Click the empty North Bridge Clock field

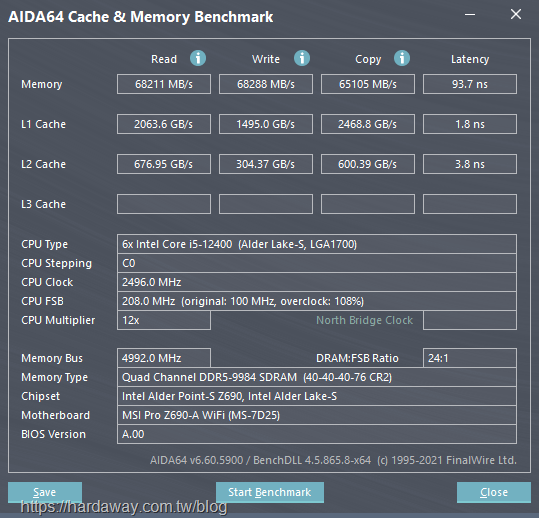click(470, 320)
